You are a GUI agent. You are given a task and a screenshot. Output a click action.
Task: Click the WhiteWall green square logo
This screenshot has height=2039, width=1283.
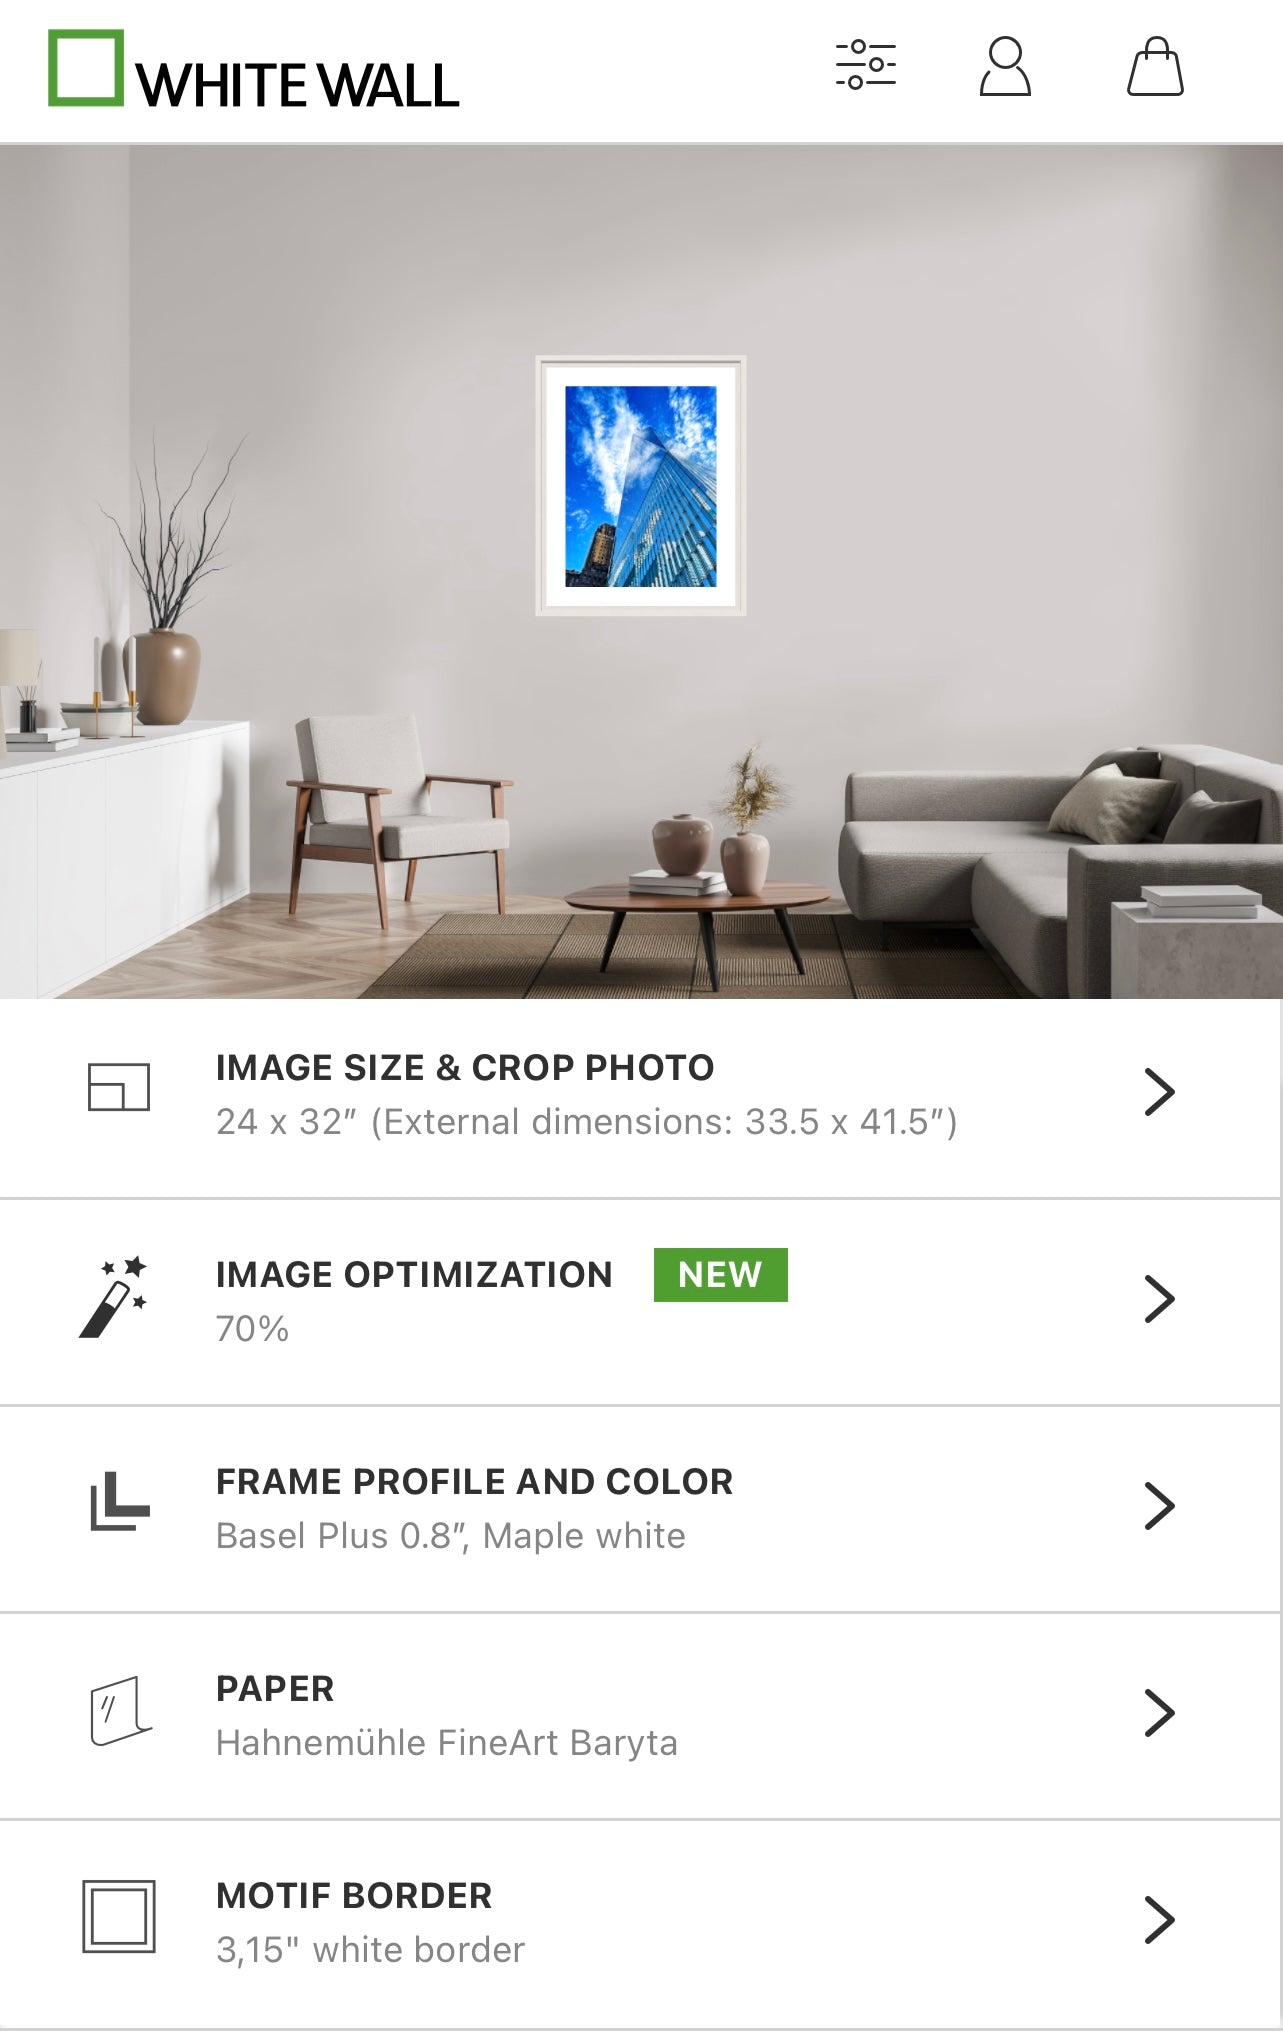pos(86,67)
